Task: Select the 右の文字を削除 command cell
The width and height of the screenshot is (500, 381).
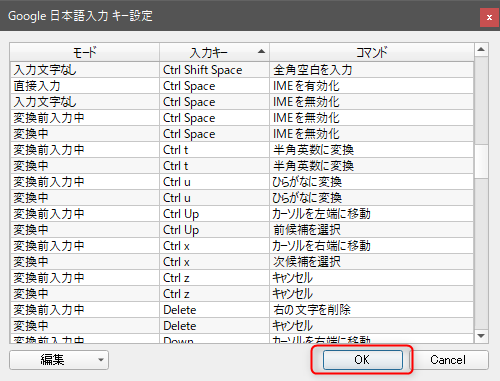Action: 372,310
